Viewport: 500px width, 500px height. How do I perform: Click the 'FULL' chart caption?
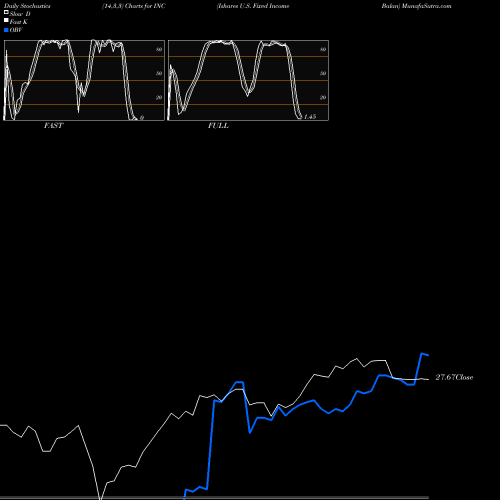tap(218, 126)
